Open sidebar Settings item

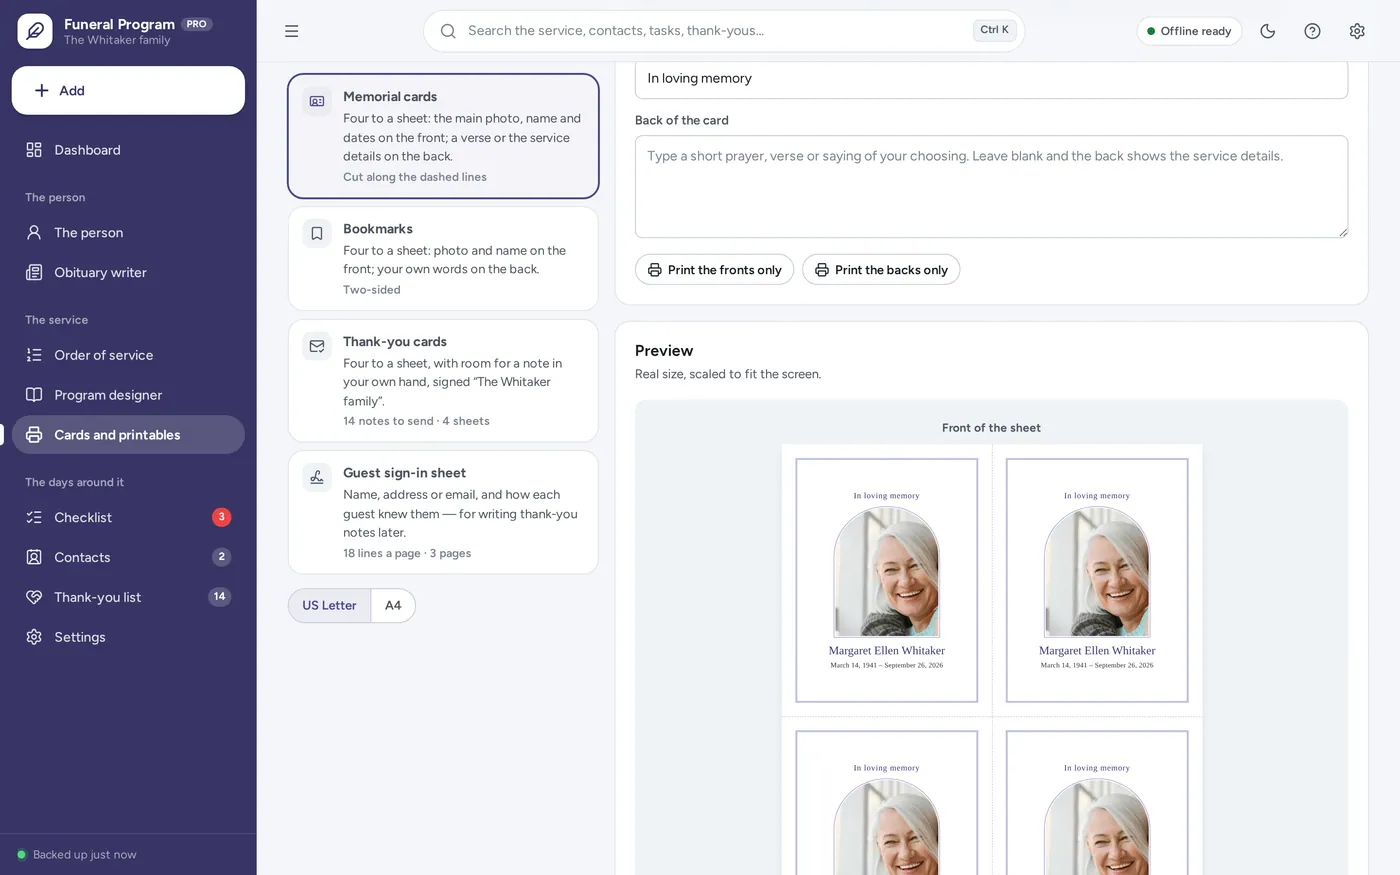128,637
